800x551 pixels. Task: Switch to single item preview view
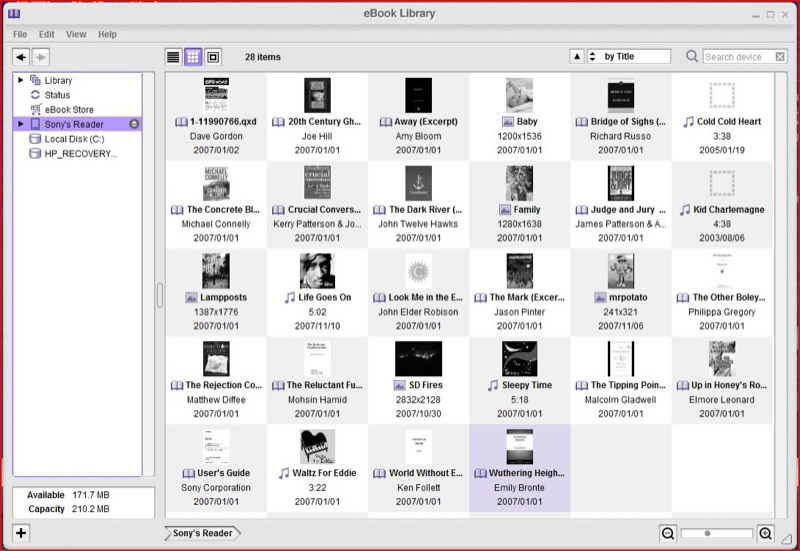(x=213, y=57)
